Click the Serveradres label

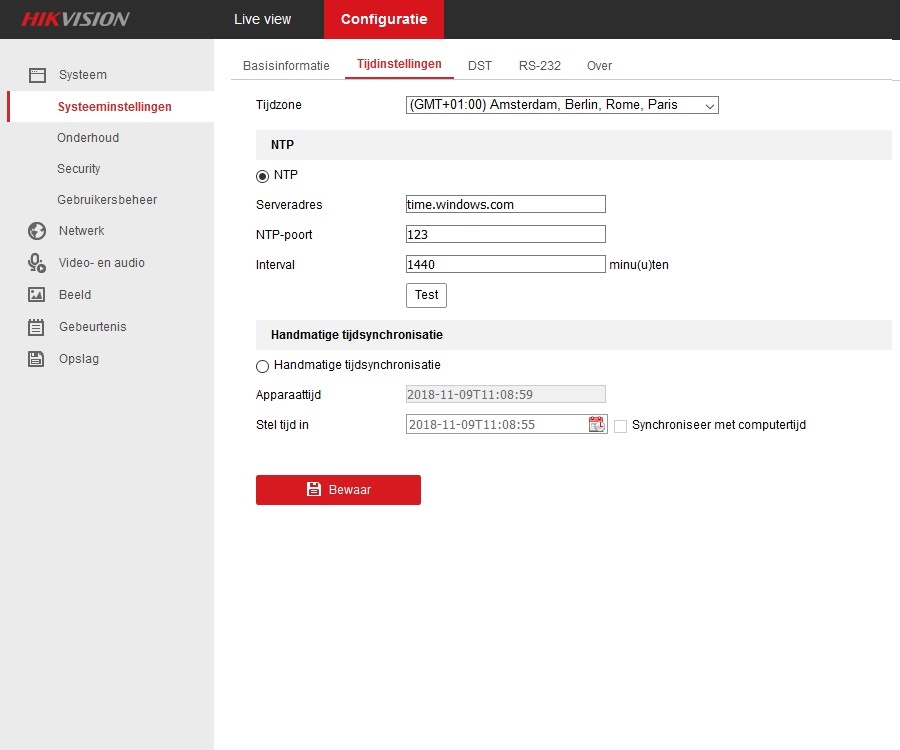[289, 204]
